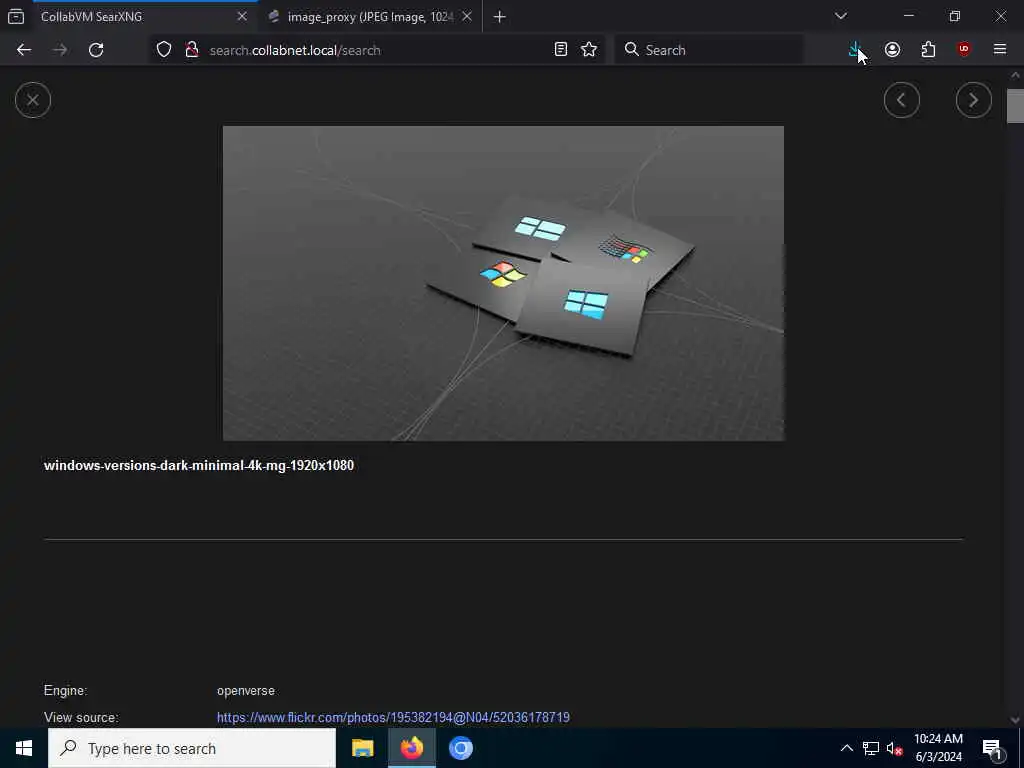Open Firefox account menu
Viewport: 1024px width, 768px height.
pyautogui.click(x=892, y=50)
